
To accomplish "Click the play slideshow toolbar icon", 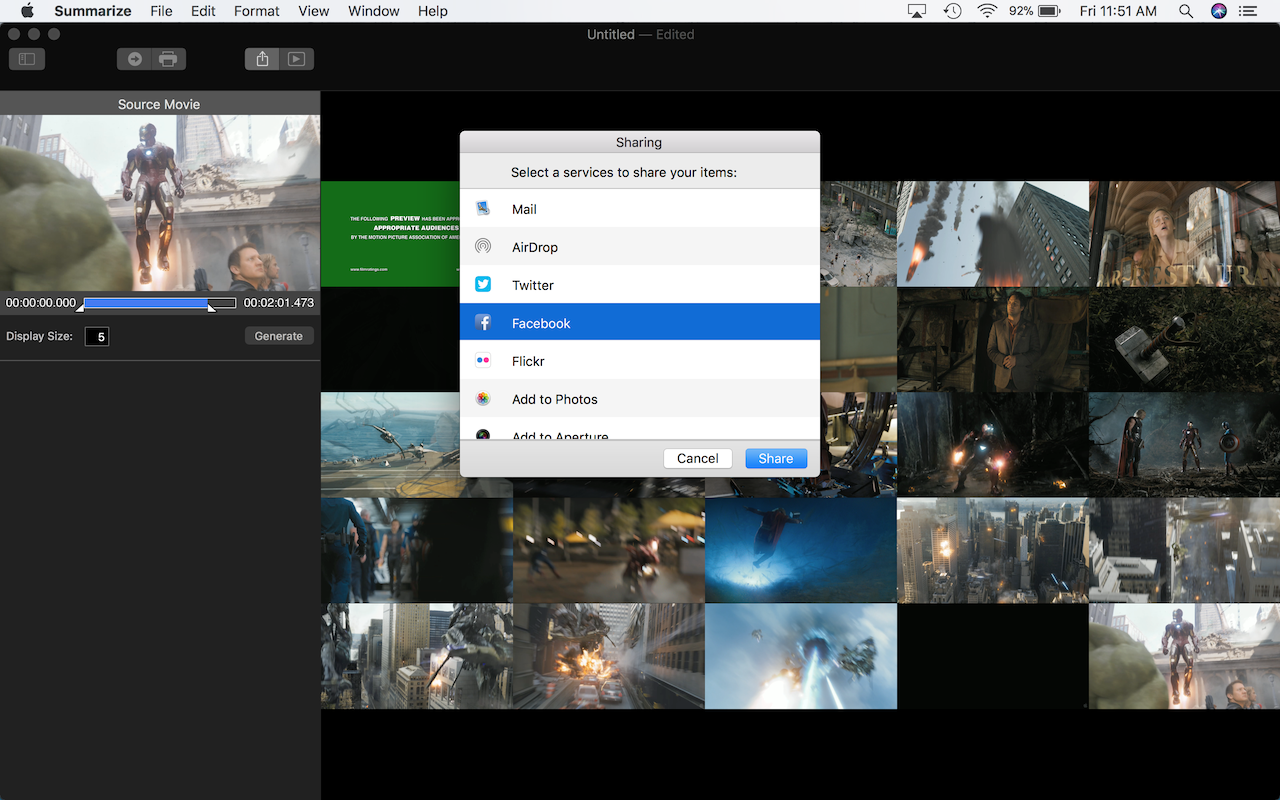I will click(296, 59).
